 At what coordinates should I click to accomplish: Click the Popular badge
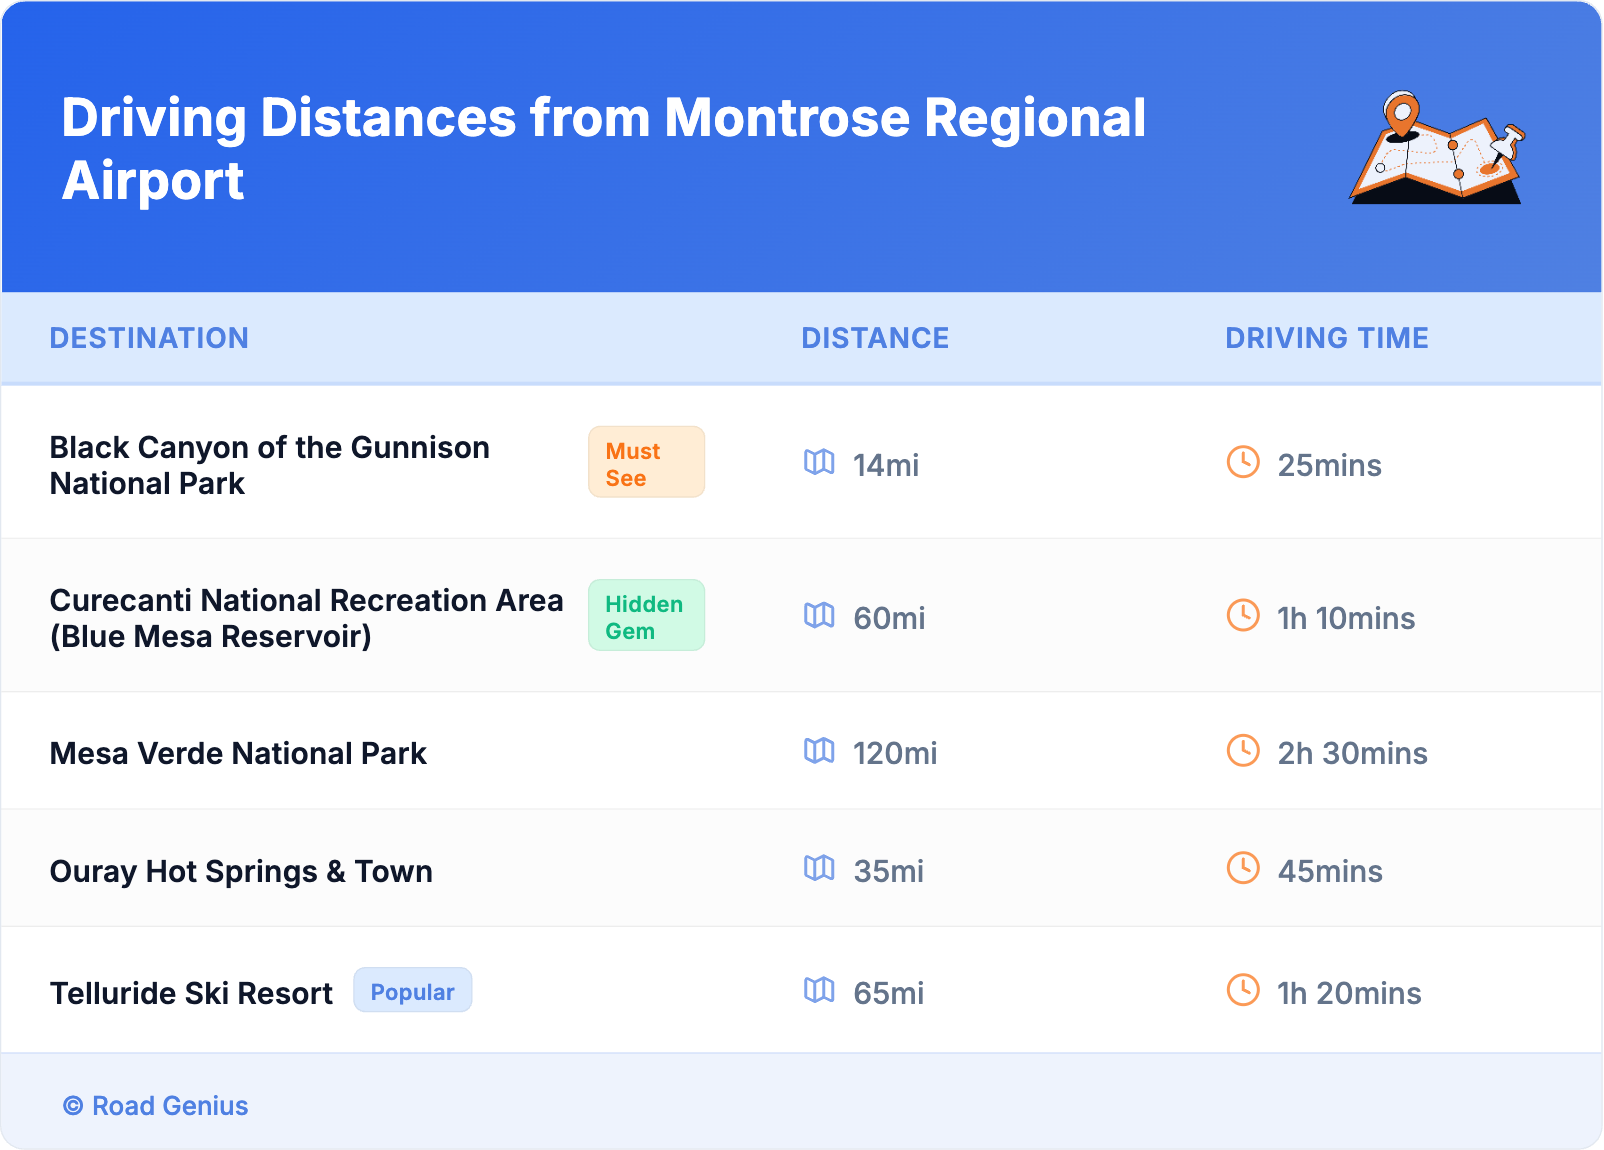(412, 990)
